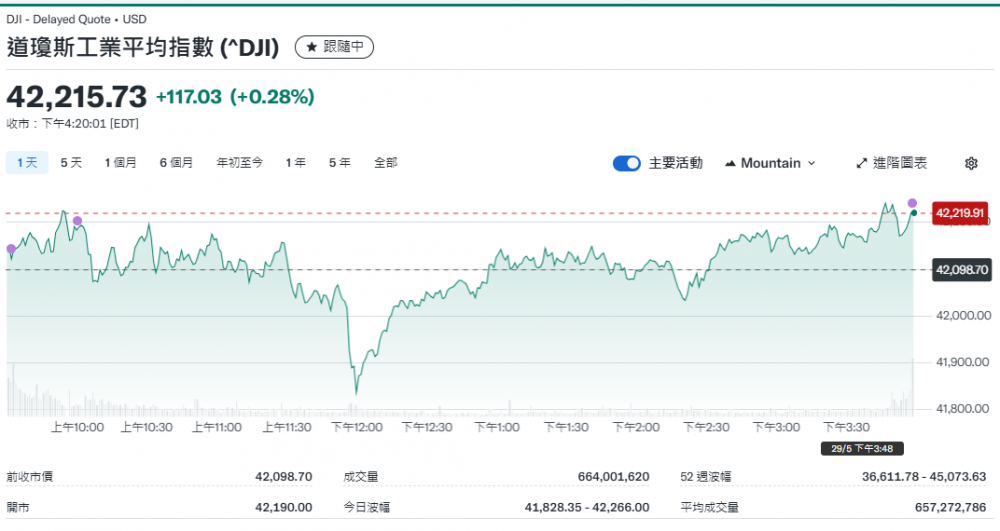This screenshot has width=1000, height=531.
Task: Select the 1天 time range tab
Action: (26, 163)
